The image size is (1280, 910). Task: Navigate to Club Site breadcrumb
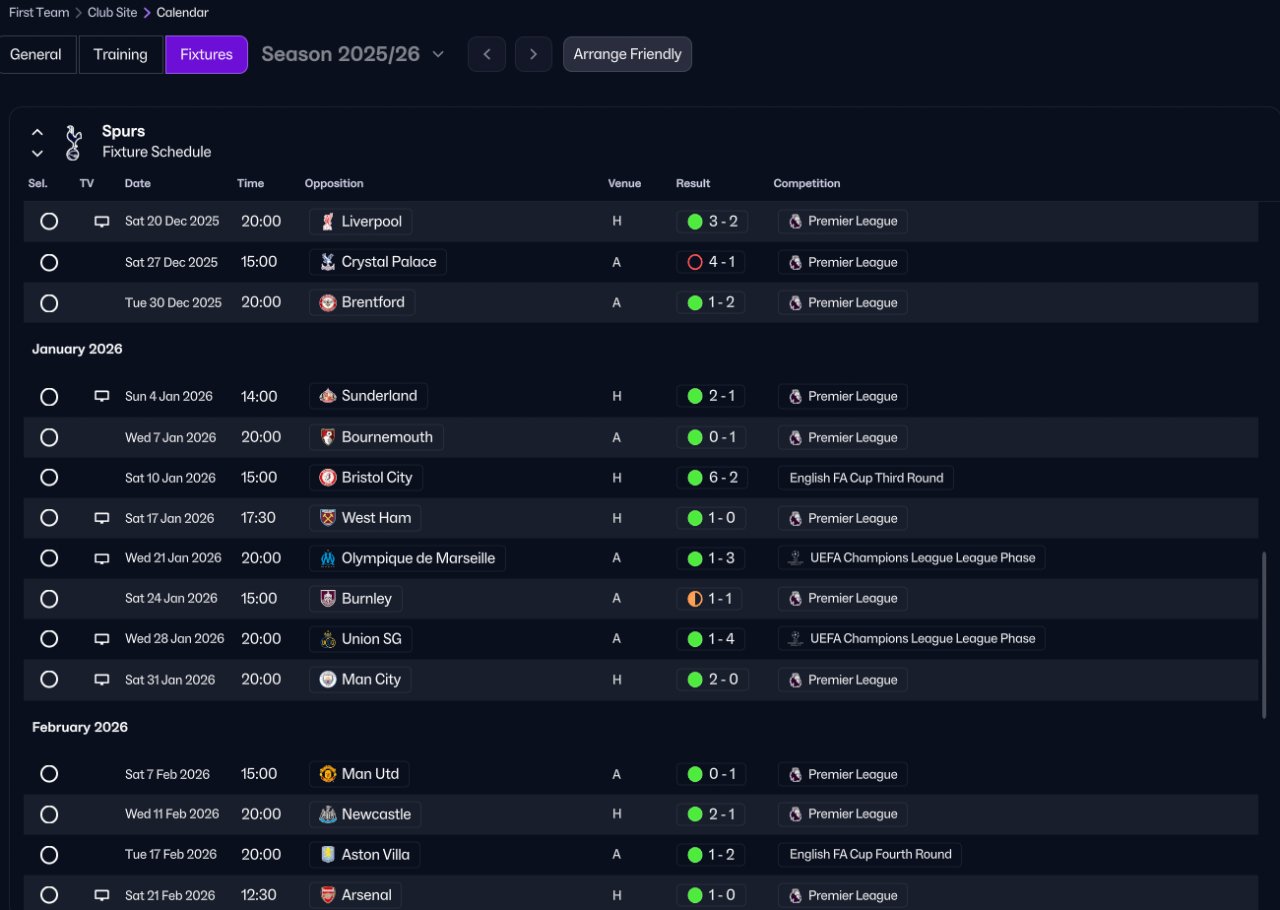point(112,13)
